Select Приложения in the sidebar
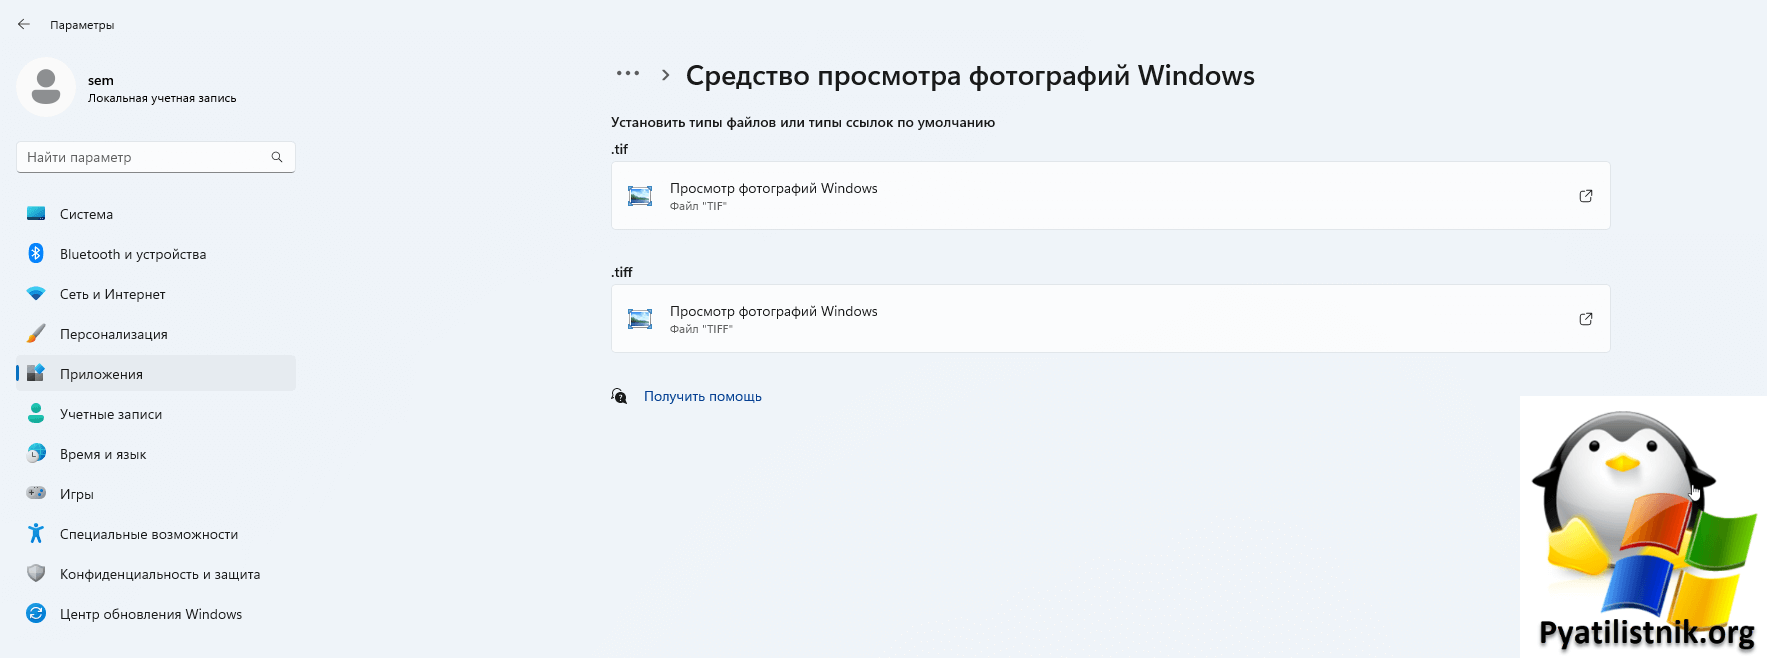 point(156,373)
